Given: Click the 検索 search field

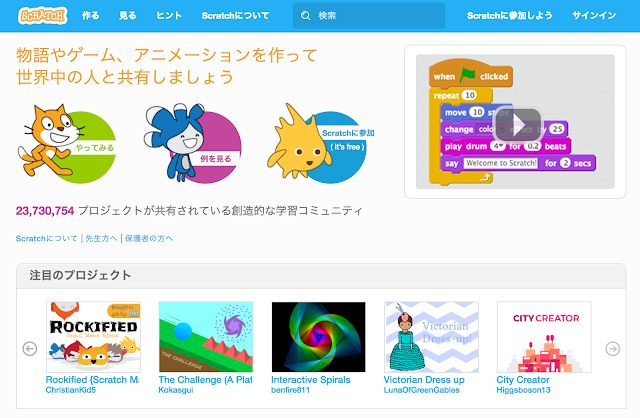Looking at the screenshot, I should tap(369, 16).
